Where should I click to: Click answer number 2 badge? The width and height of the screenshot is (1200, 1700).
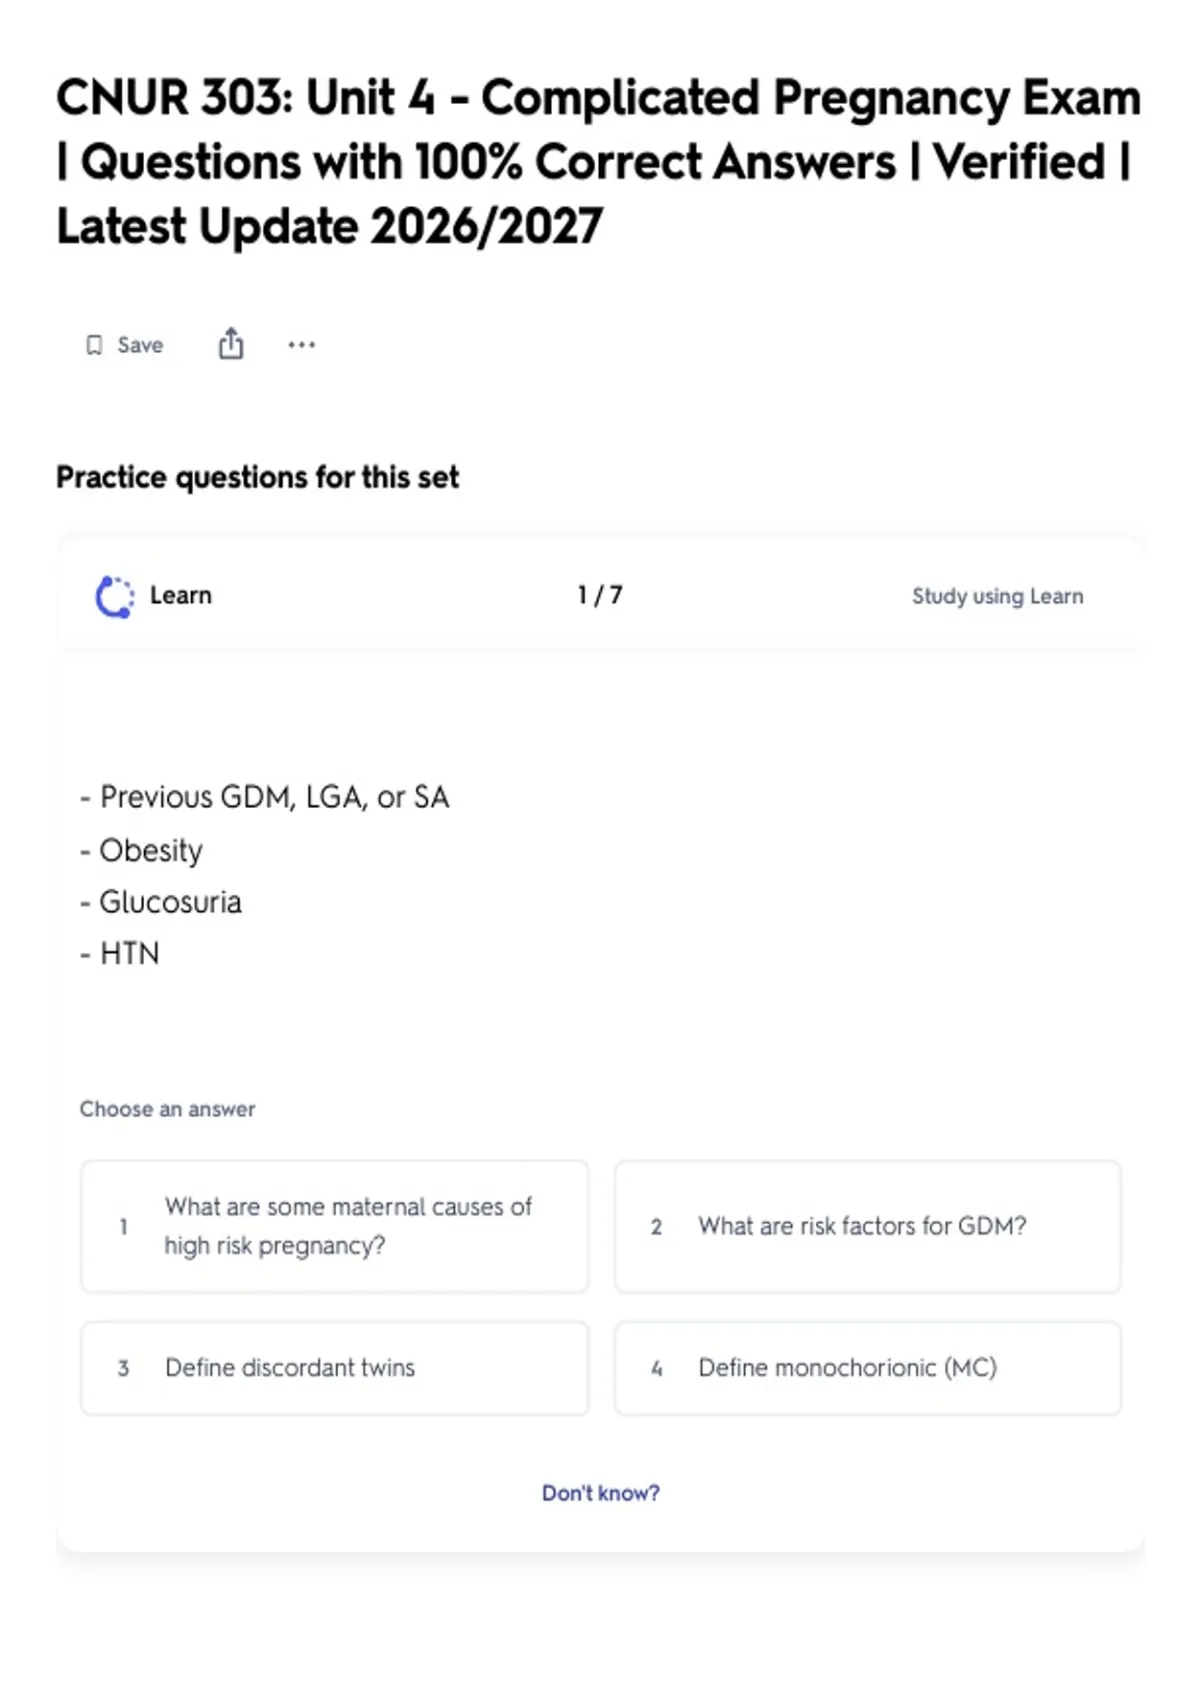656,1226
